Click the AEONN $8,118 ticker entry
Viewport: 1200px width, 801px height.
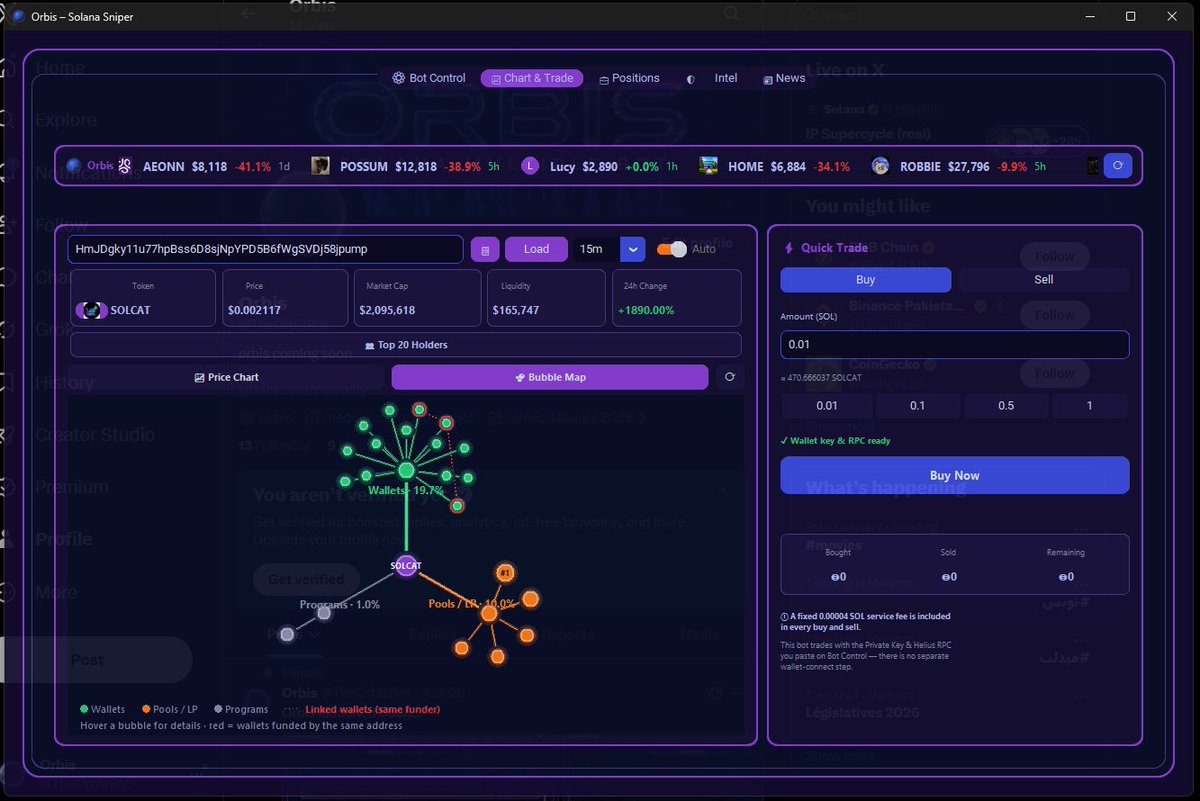click(x=204, y=166)
